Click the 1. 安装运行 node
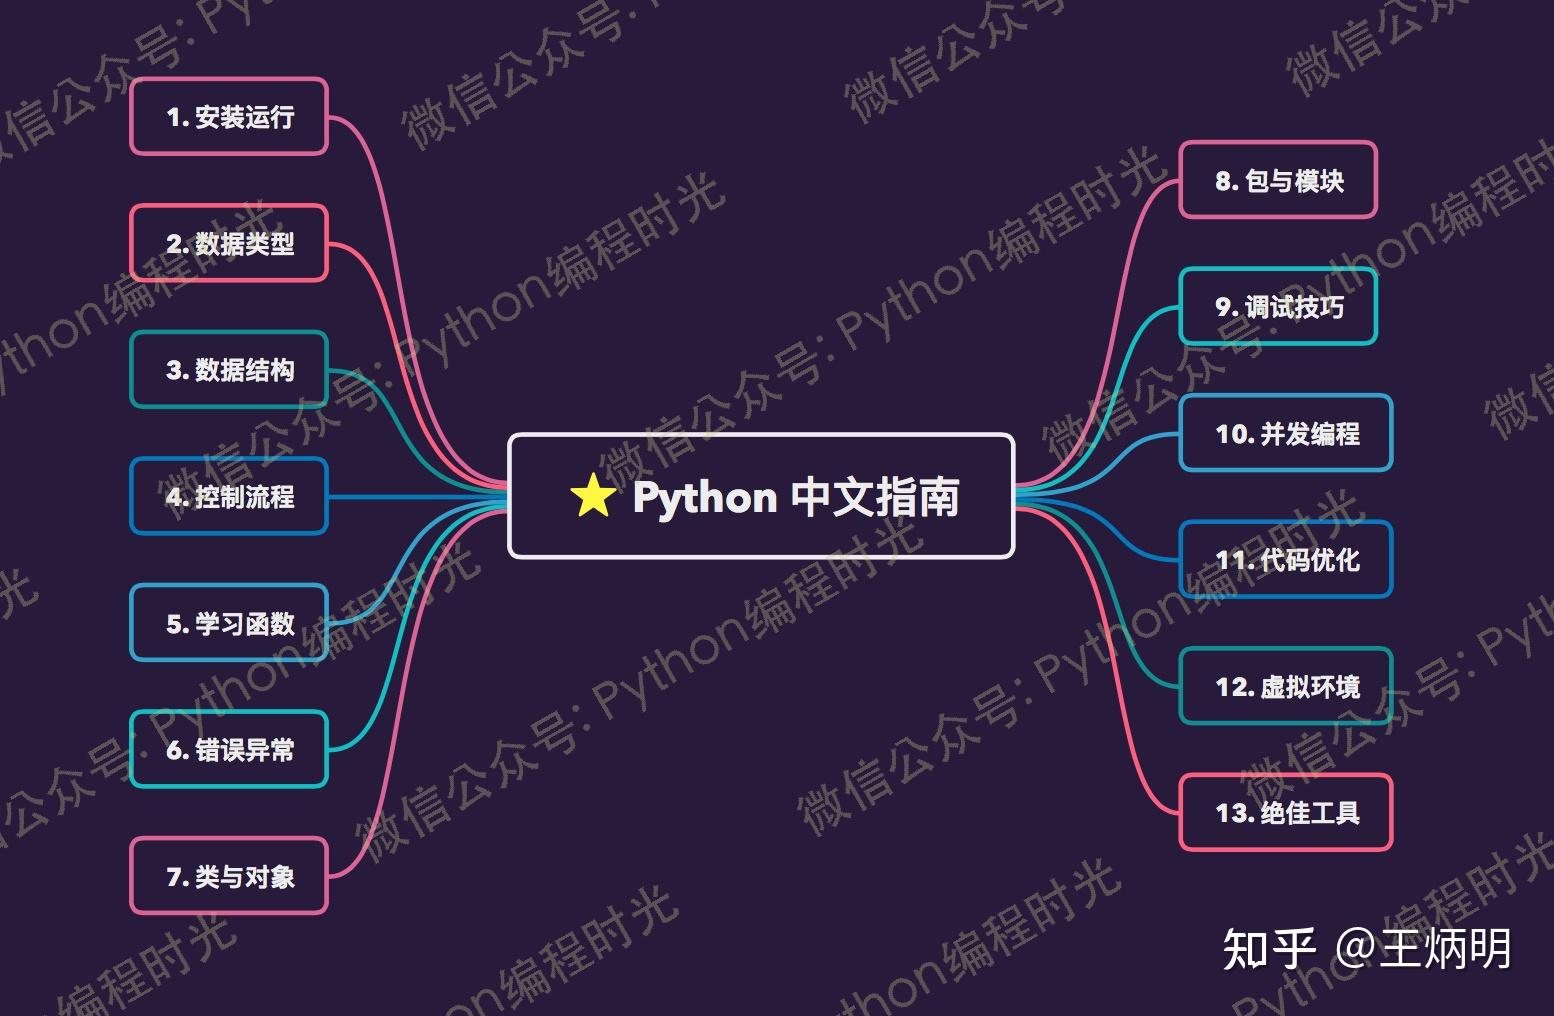The image size is (1554, 1016). 228,117
